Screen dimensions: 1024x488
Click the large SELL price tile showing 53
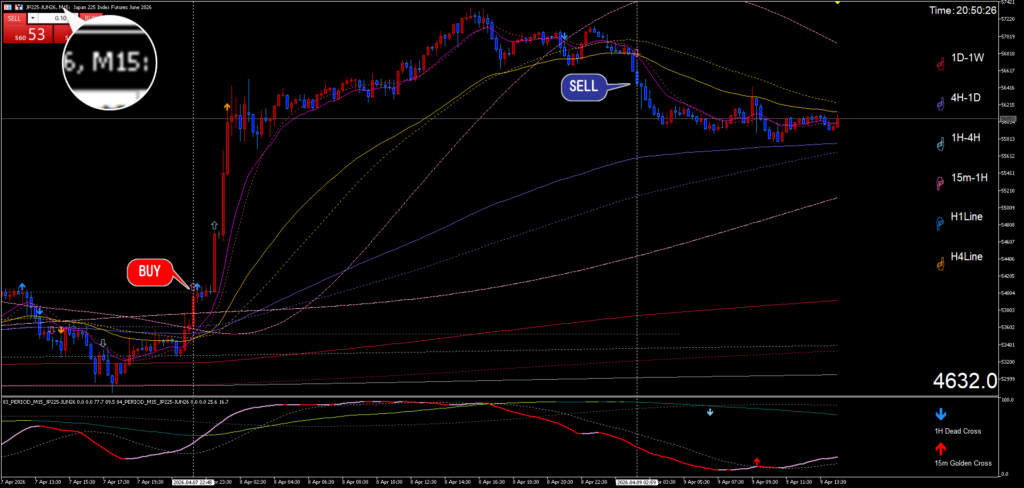click(27, 34)
